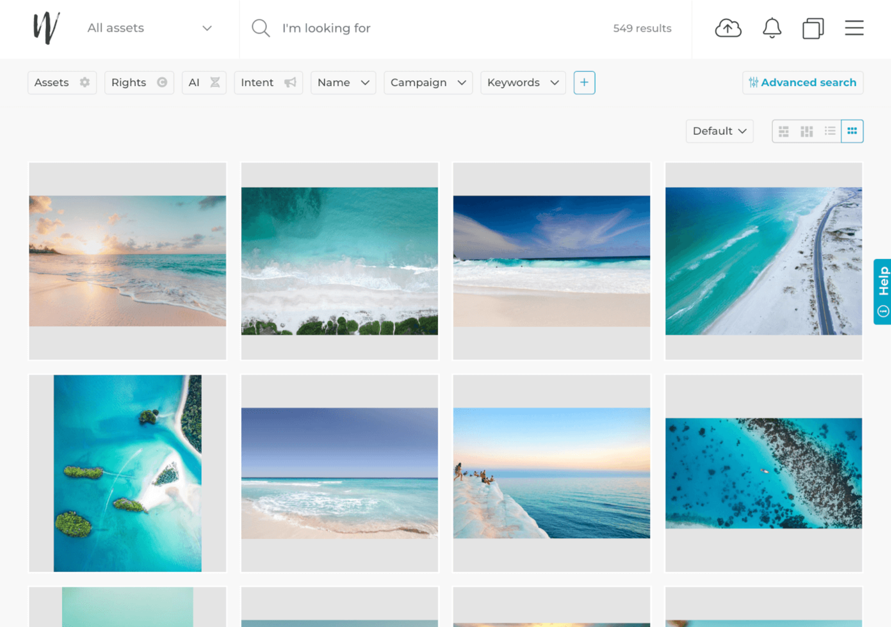This screenshot has height=627, width=891.
Task: Click the plus button to add a filter
Action: click(x=584, y=82)
